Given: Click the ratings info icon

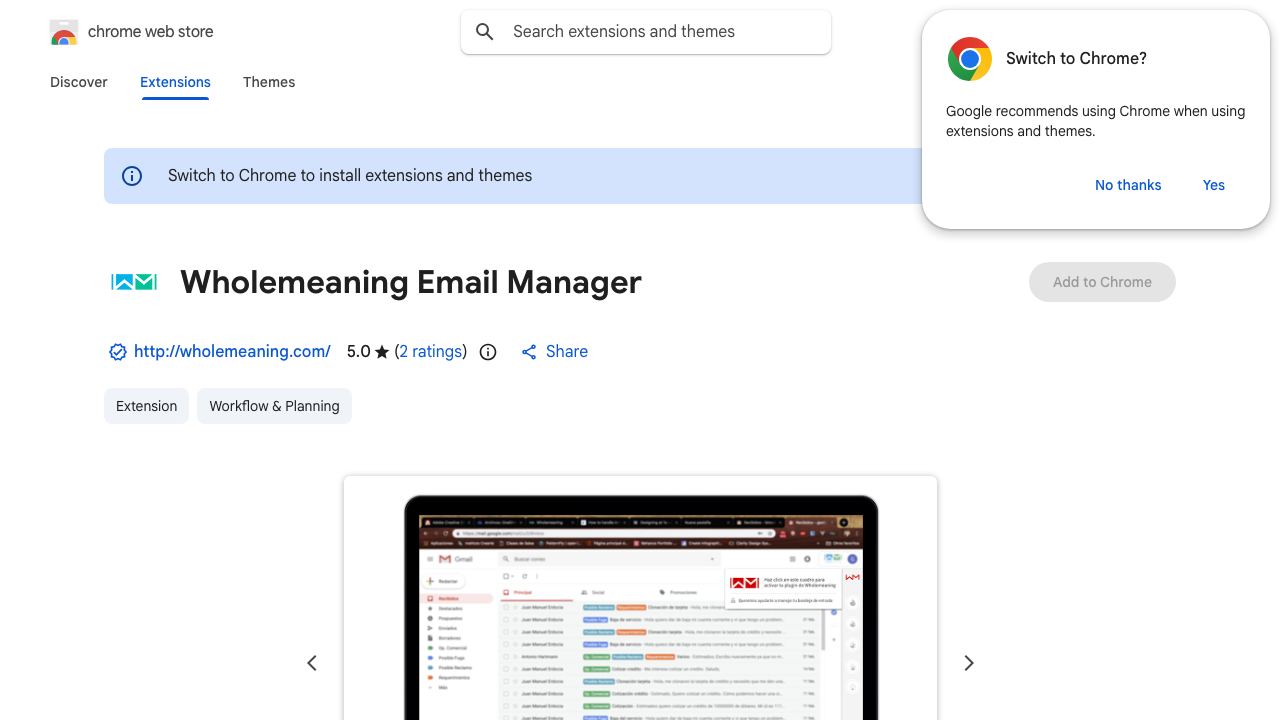Looking at the screenshot, I should (488, 352).
